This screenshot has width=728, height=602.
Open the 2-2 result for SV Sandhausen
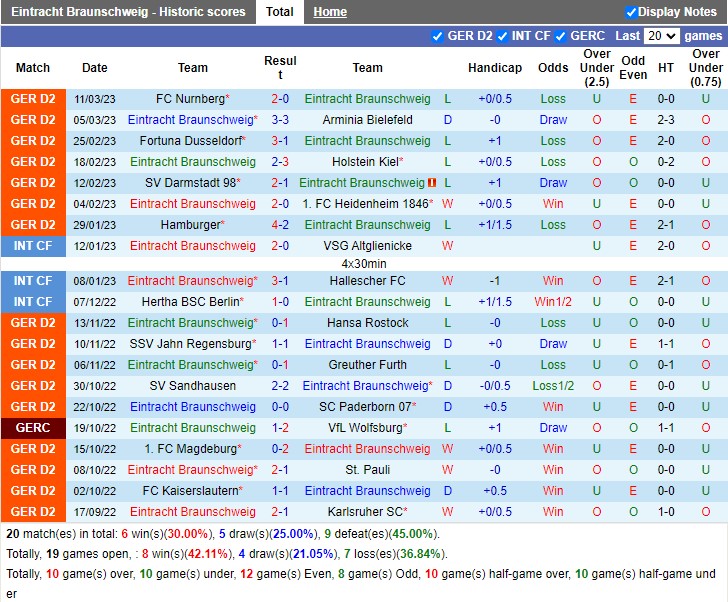(x=280, y=386)
